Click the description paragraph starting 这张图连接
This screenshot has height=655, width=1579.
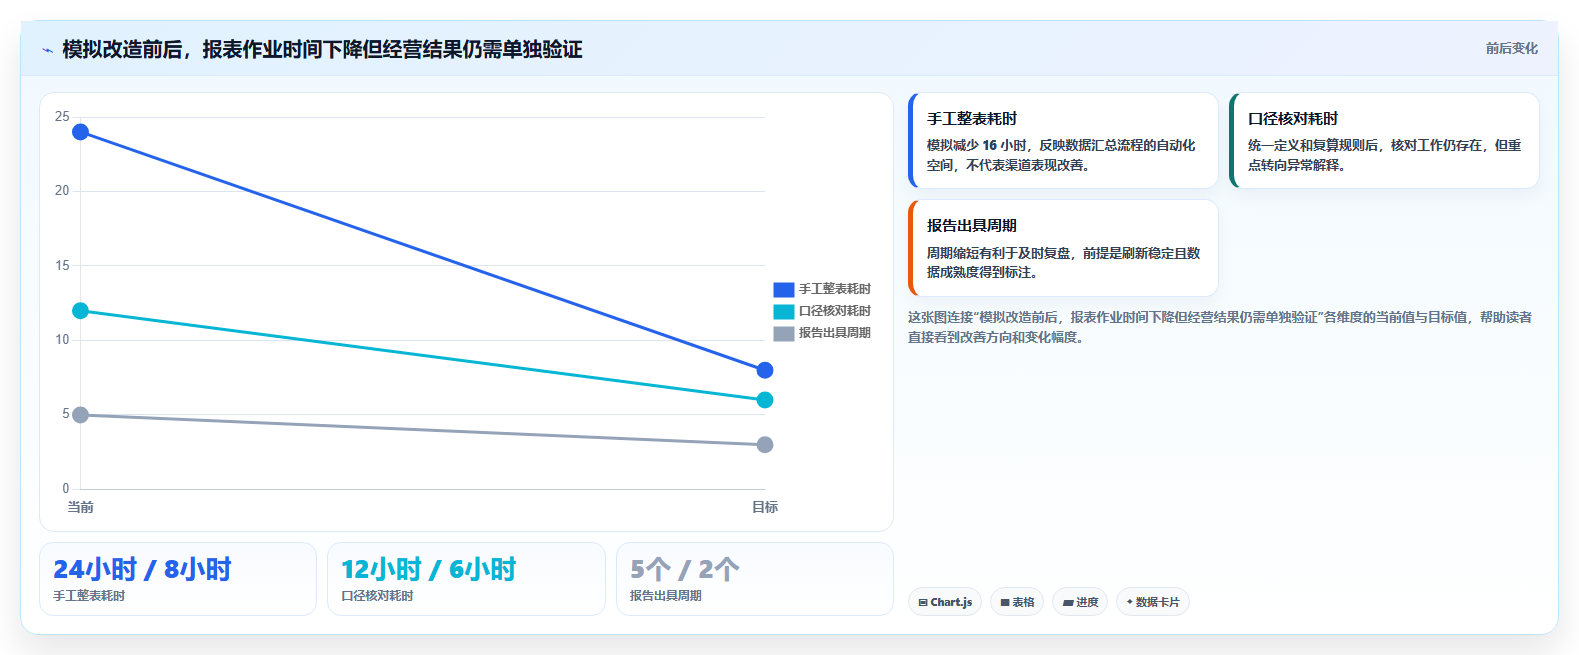pyautogui.click(x=1220, y=327)
